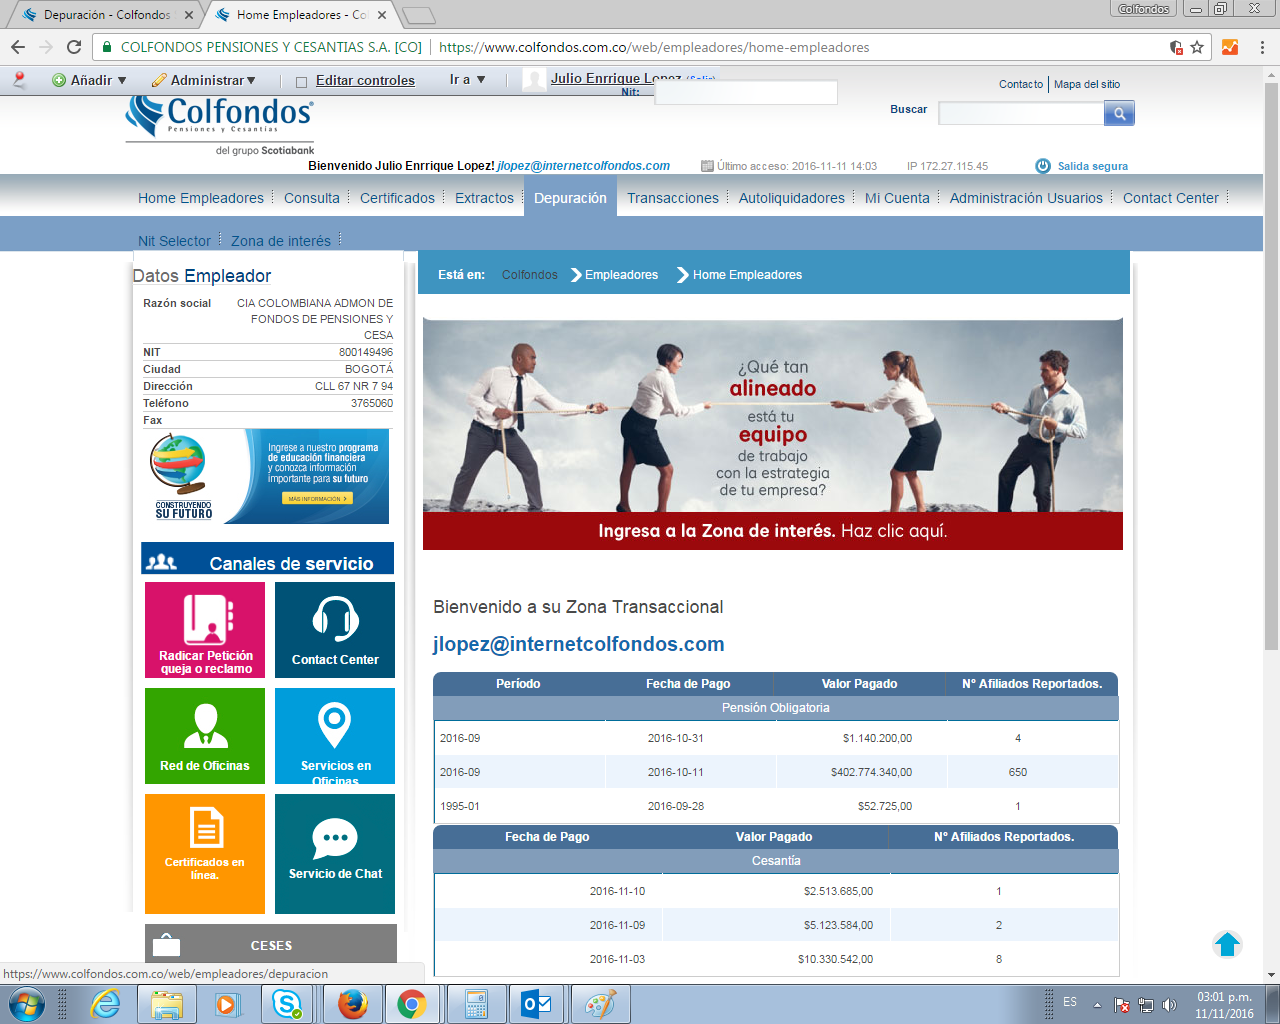
Task: Click the Mapa del sitio link
Action: (x=1087, y=84)
